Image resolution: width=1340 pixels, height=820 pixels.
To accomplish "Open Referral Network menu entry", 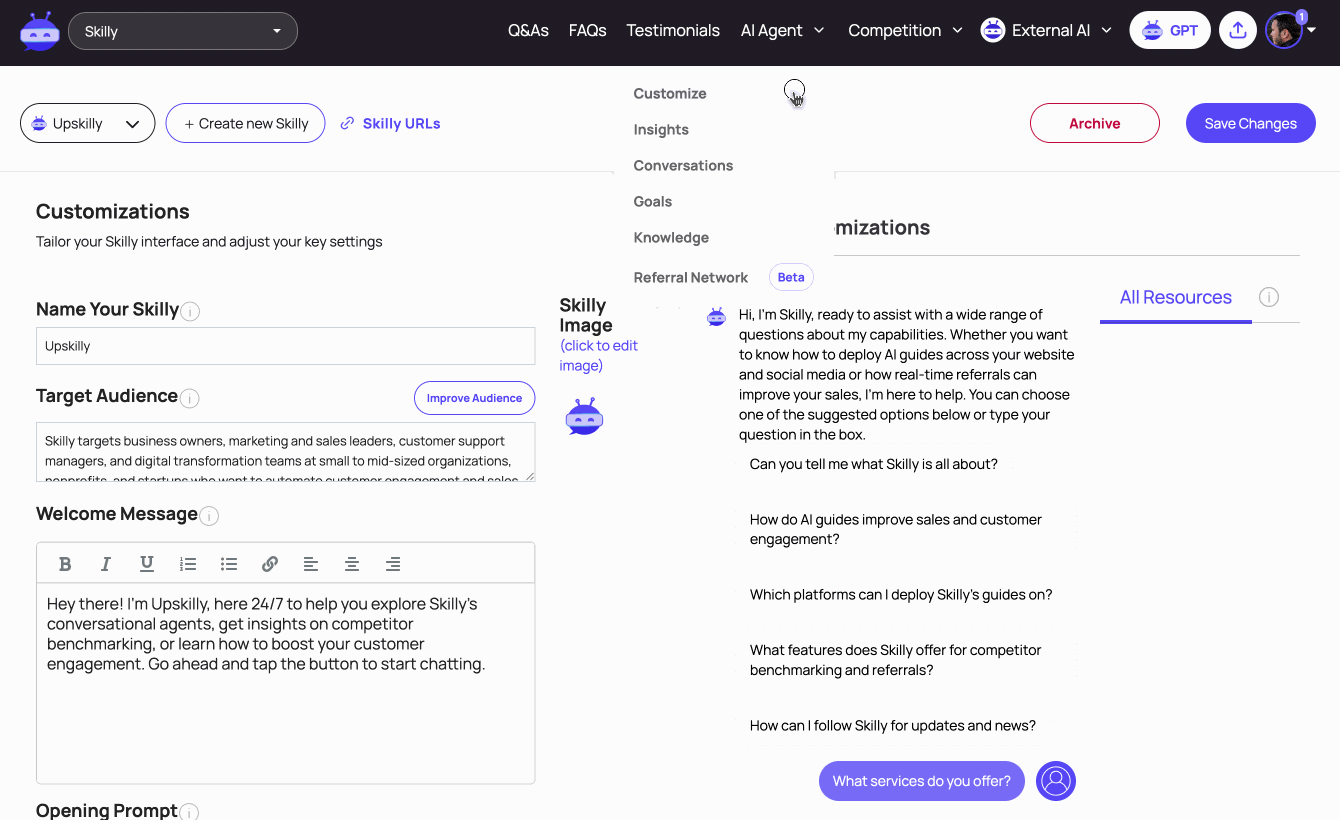I will pos(691,277).
